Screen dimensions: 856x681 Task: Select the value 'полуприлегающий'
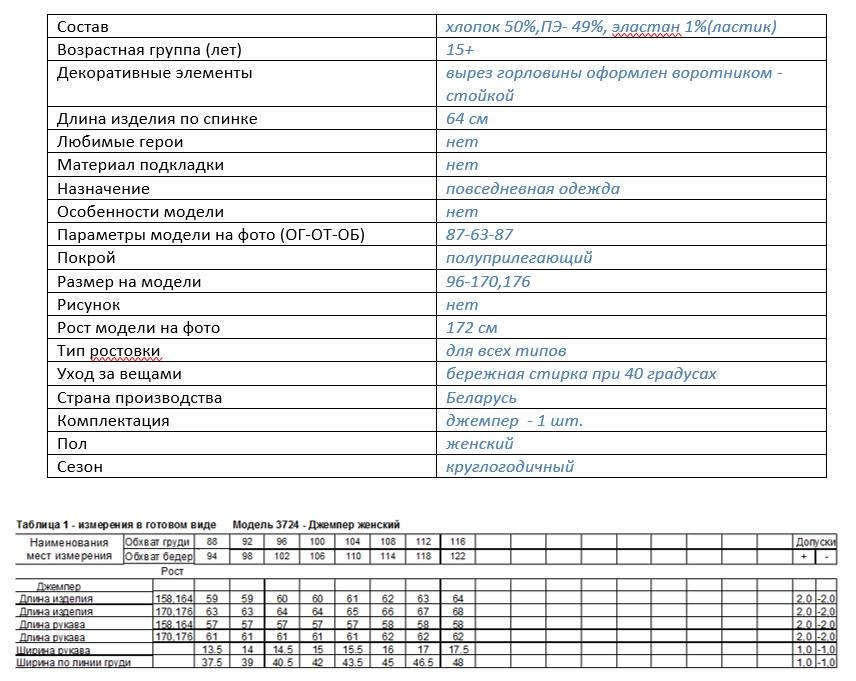coord(519,258)
